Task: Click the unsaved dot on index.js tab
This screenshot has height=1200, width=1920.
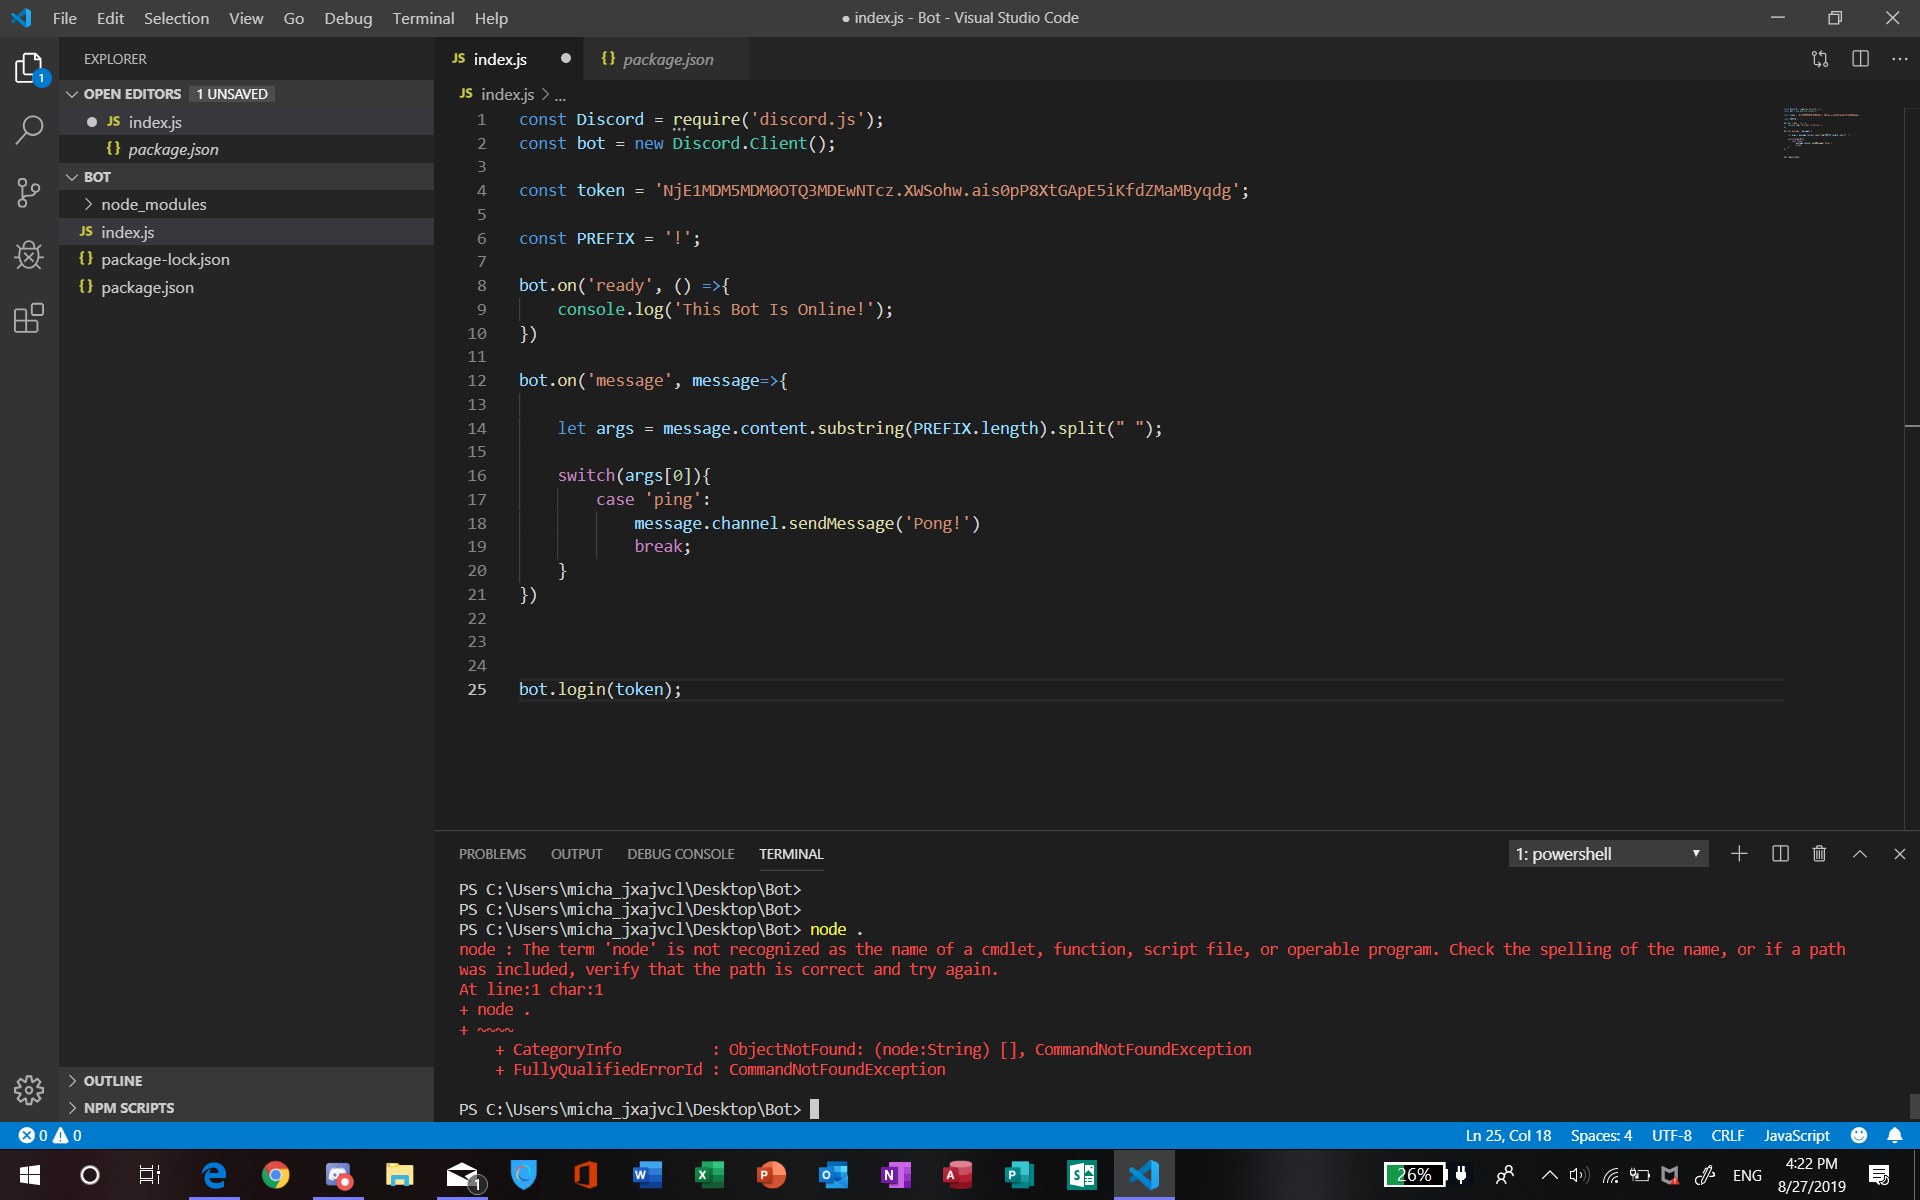Action: pos(566,59)
